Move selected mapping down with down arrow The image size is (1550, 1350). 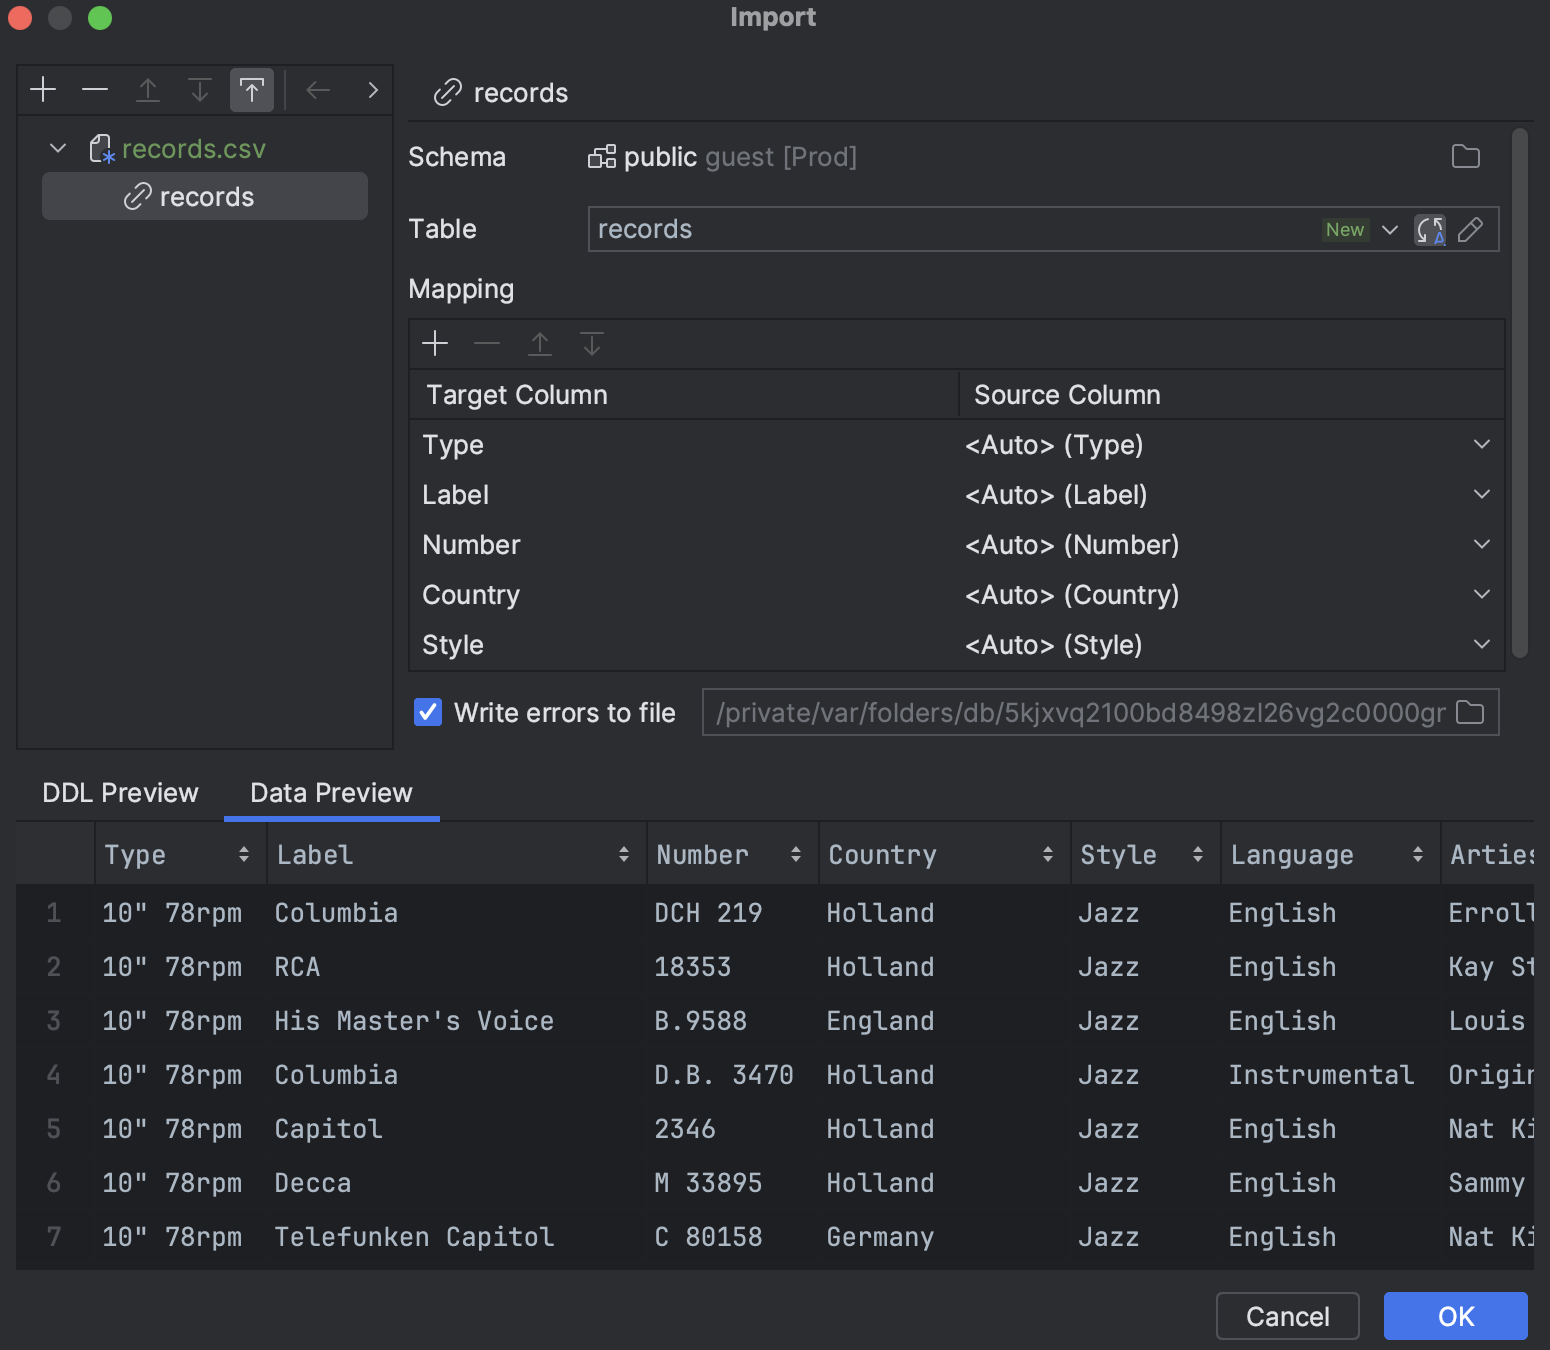tap(591, 344)
